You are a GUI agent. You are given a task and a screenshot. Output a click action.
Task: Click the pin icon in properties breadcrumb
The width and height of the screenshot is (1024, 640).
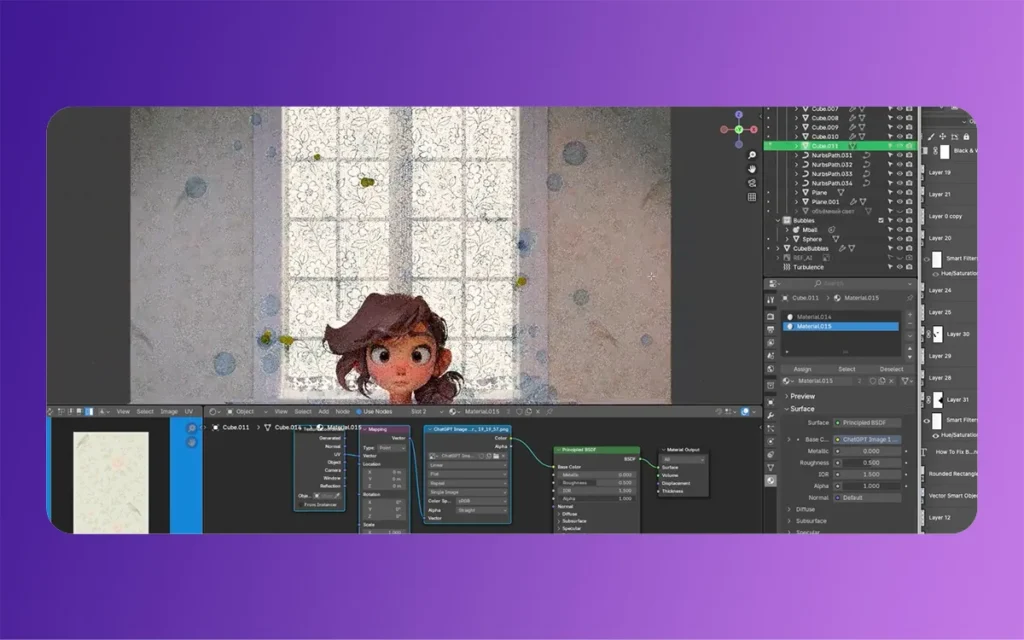click(x=910, y=298)
